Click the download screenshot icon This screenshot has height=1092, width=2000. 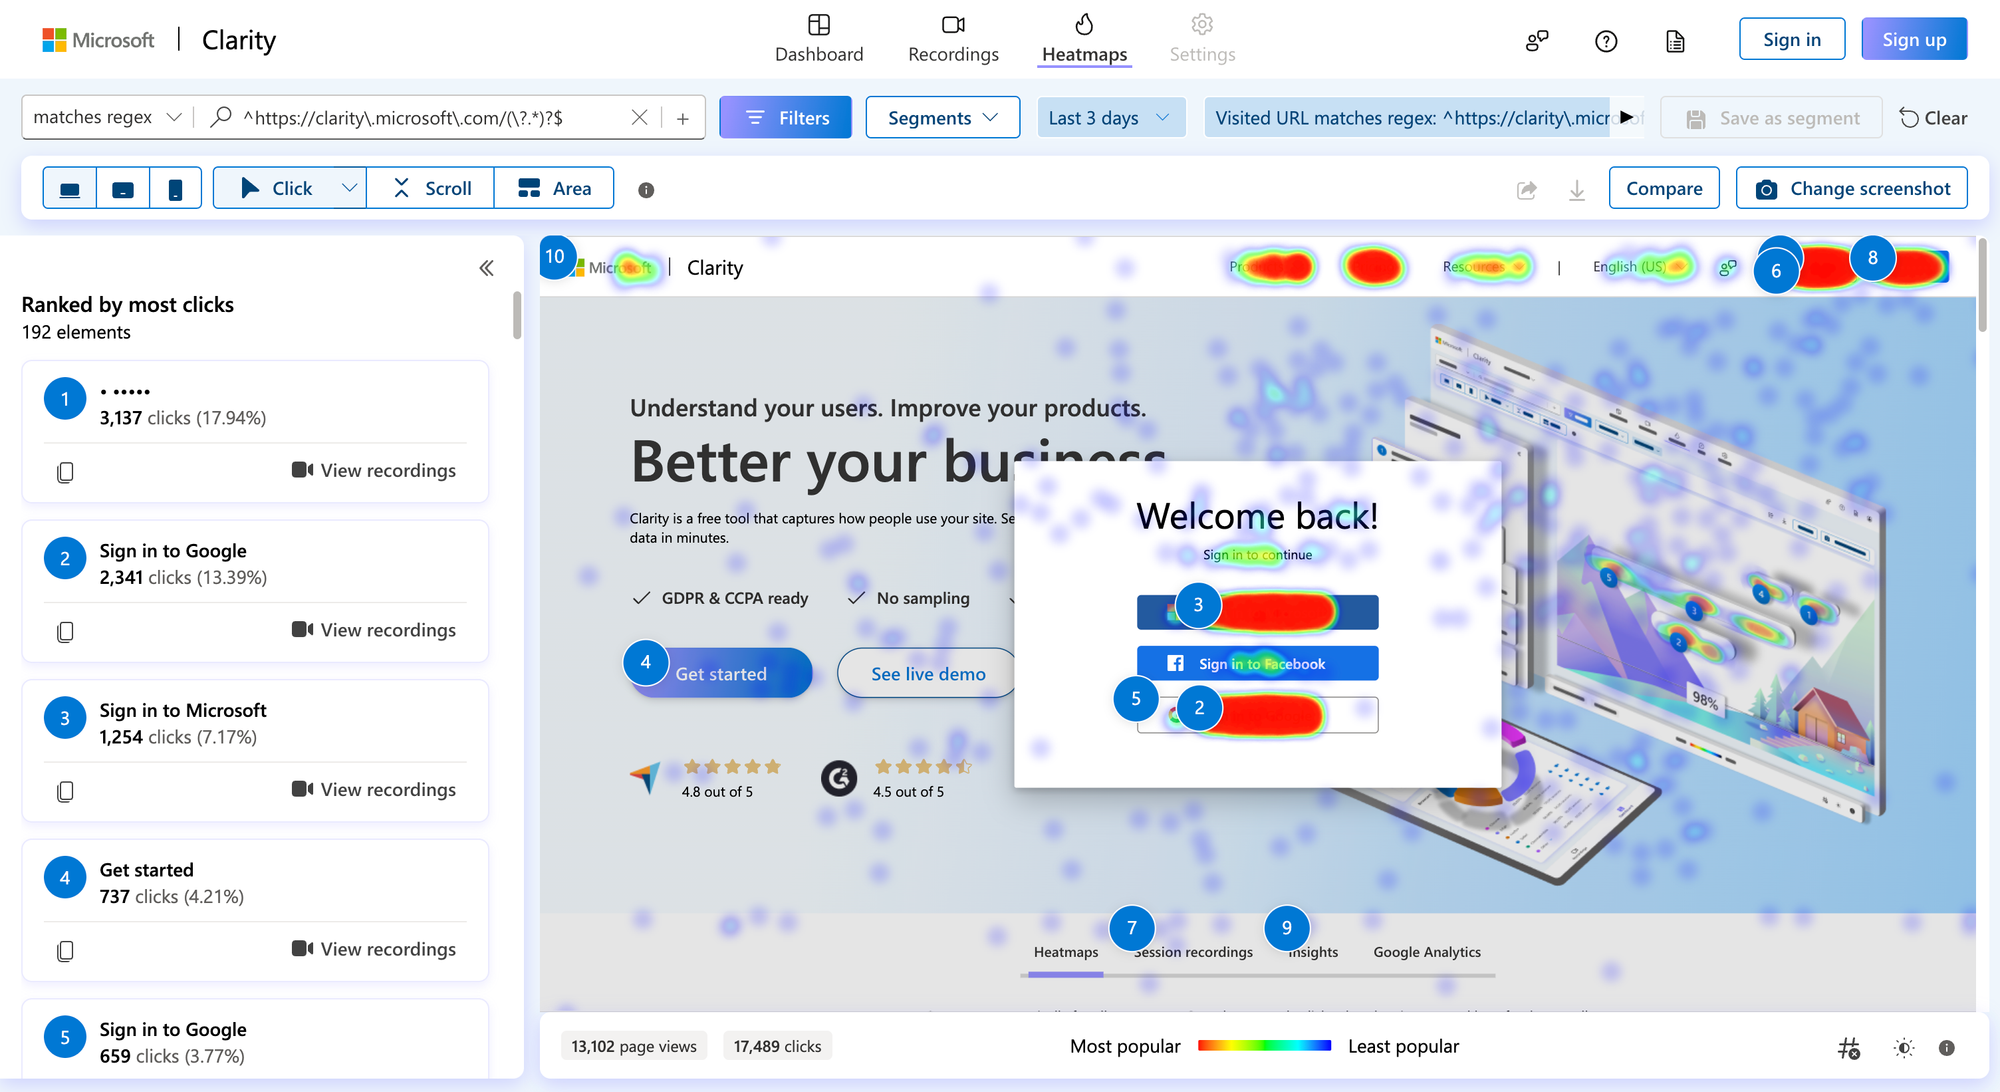click(1575, 188)
